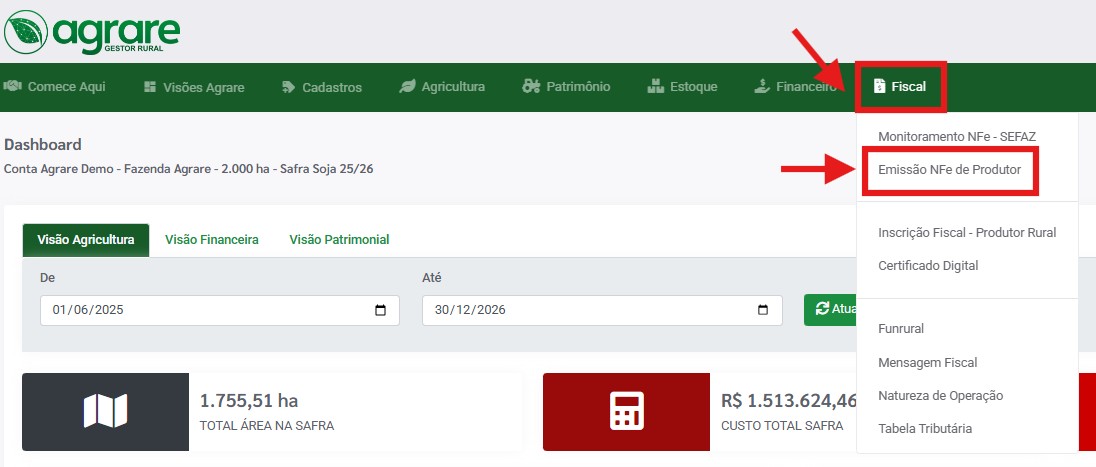Click the green Atualizar button
Screen dimensions: 1096x467
pyautogui.click(x=831, y=310)
